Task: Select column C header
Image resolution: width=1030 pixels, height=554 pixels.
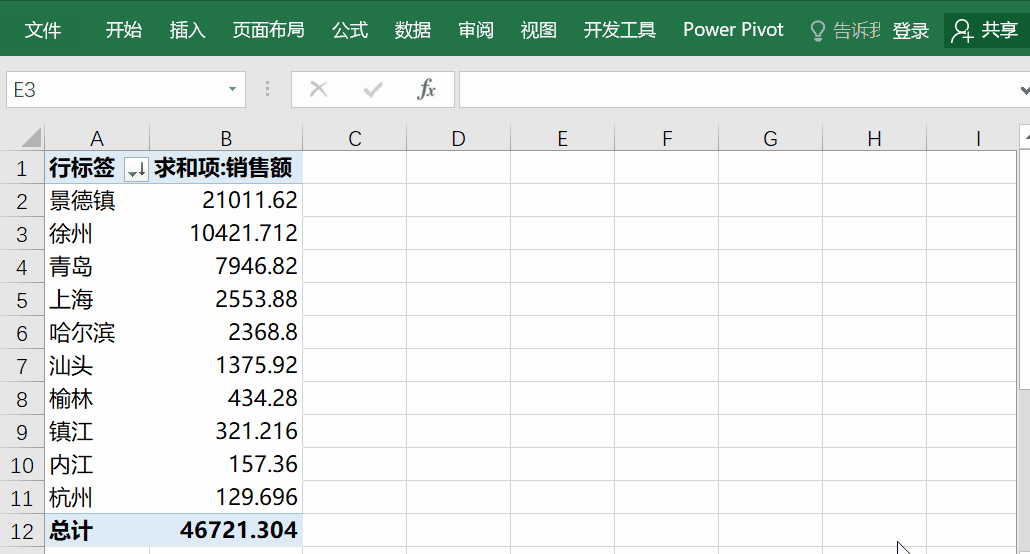Action: point(355,138)
